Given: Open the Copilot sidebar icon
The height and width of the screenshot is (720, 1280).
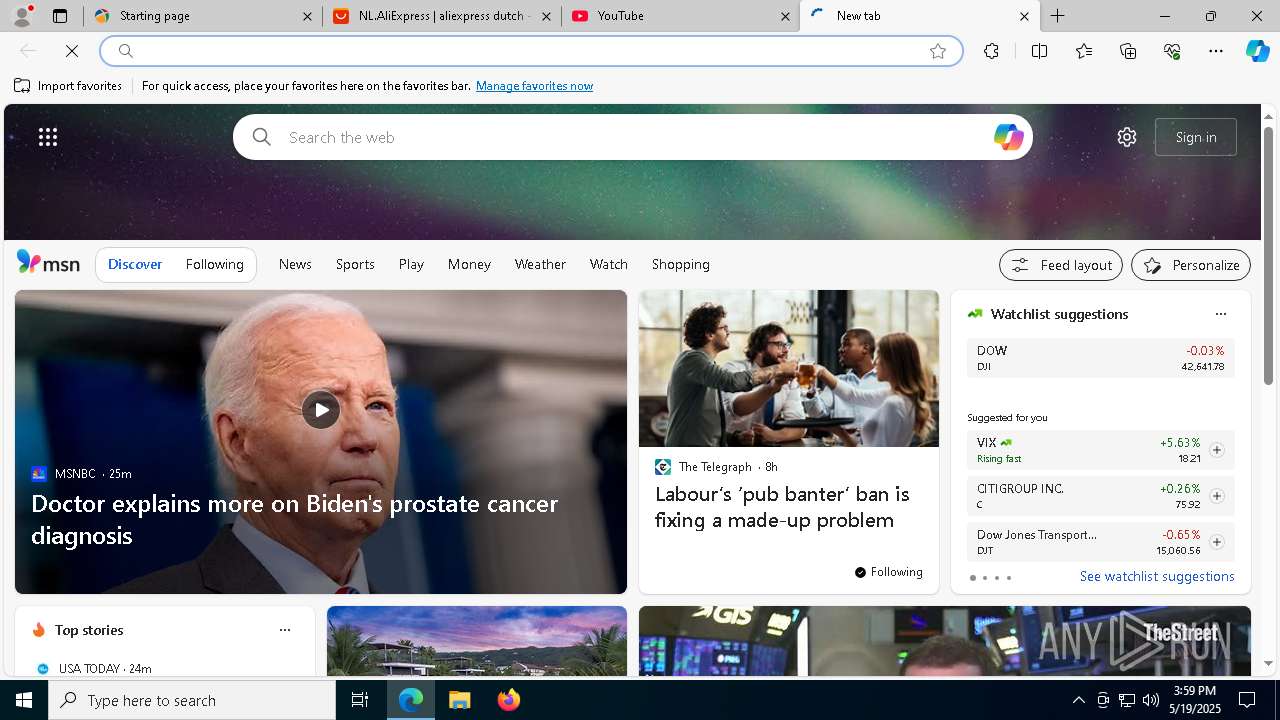Looking at the screenshot, I should [1257, 51].
